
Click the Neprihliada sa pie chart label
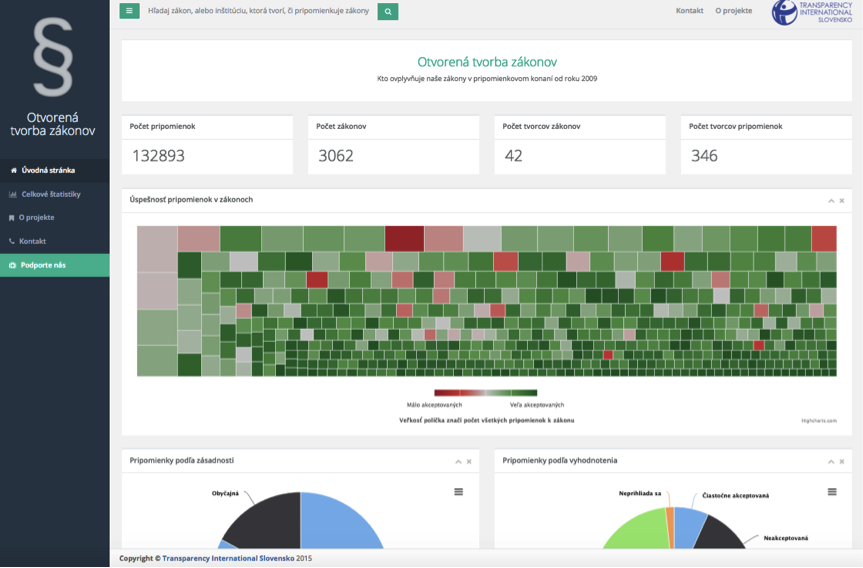point(640,493)
